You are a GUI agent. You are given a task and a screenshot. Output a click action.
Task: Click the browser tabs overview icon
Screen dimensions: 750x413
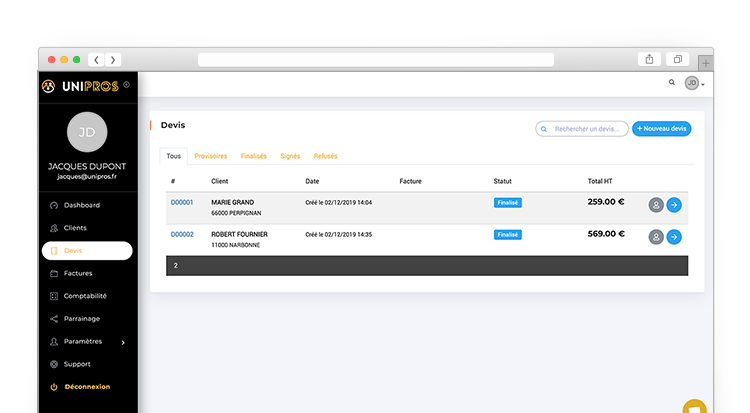pyautogui.click(x=677, y=59)
